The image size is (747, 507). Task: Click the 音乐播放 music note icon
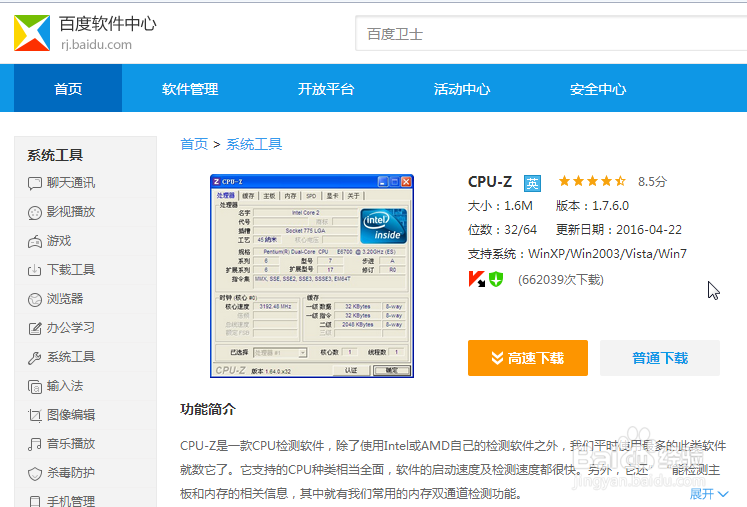coord(35,444)
